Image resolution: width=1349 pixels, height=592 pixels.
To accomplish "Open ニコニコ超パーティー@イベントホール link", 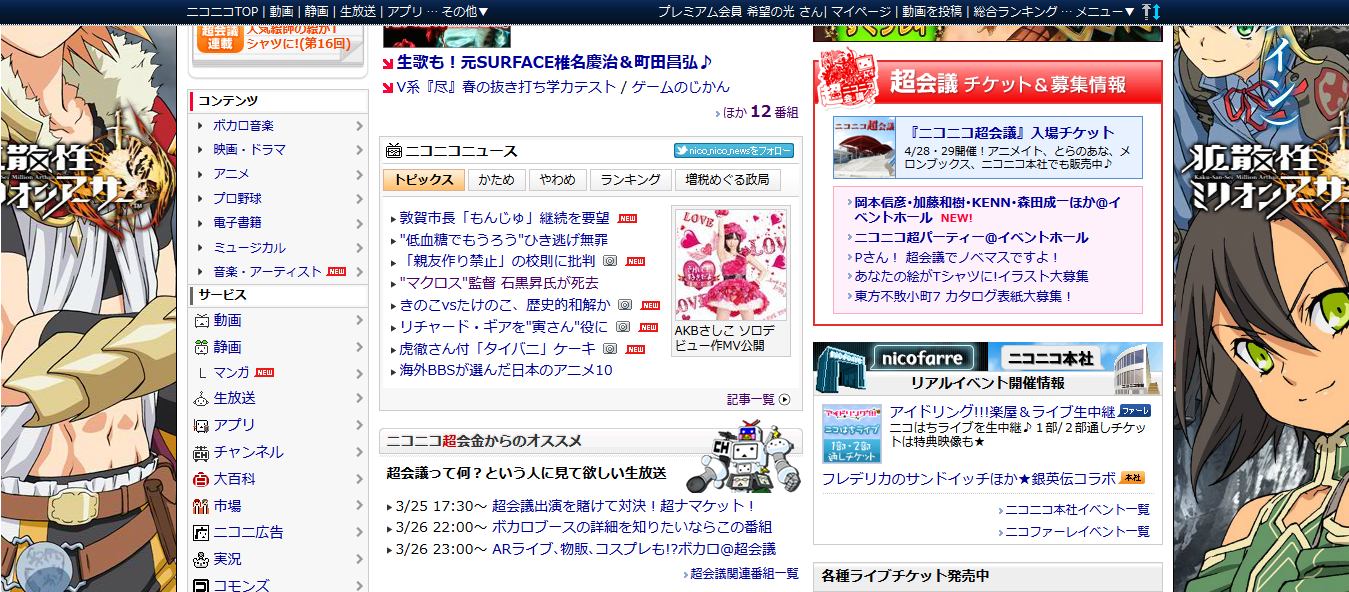I will [971, 238].
